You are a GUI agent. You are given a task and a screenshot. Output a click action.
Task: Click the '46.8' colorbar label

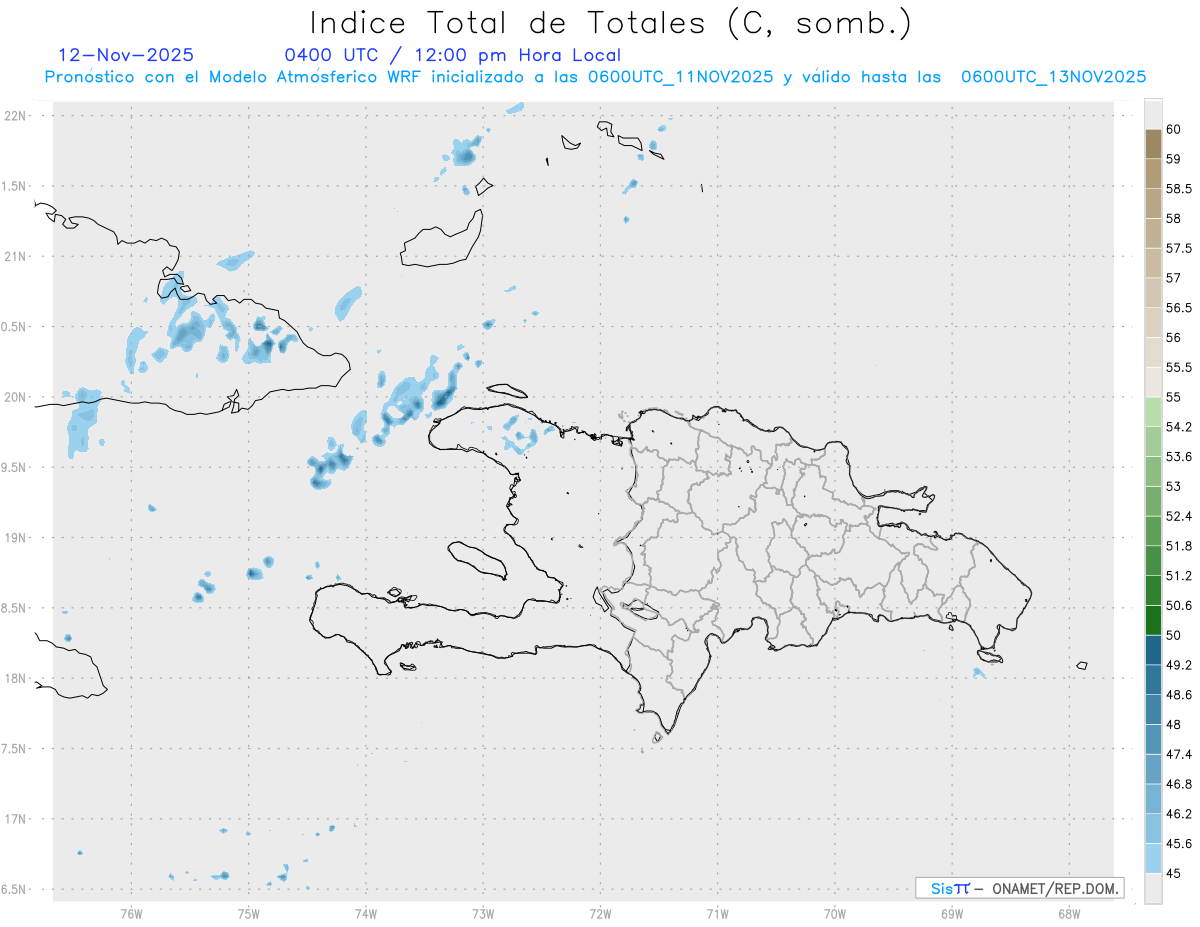[x=1180, y=784]
